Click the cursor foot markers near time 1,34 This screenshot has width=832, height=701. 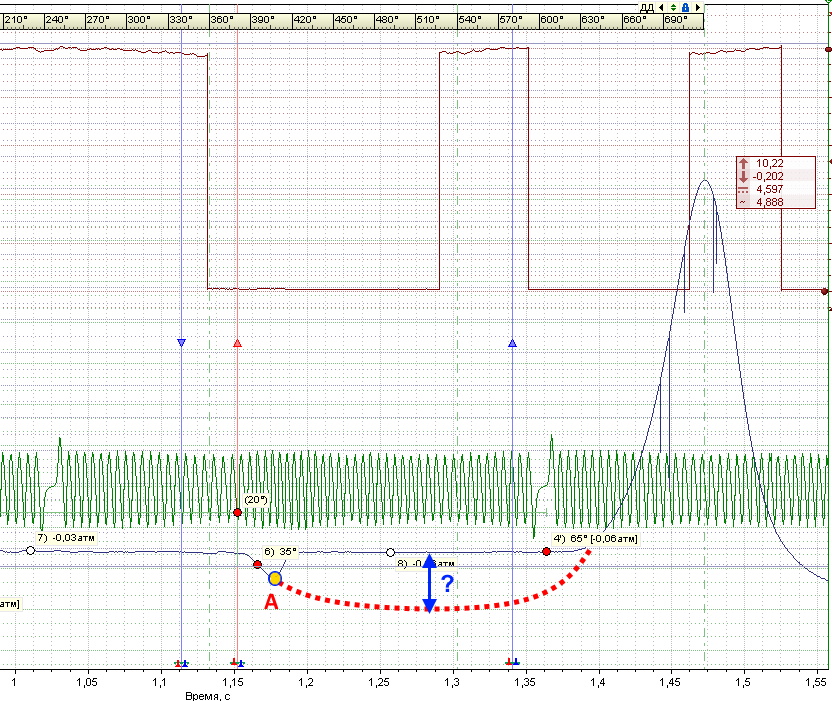click(513, 662)
